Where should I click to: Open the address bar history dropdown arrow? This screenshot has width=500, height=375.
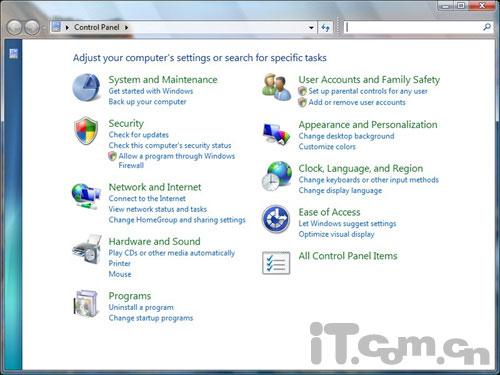311,27
